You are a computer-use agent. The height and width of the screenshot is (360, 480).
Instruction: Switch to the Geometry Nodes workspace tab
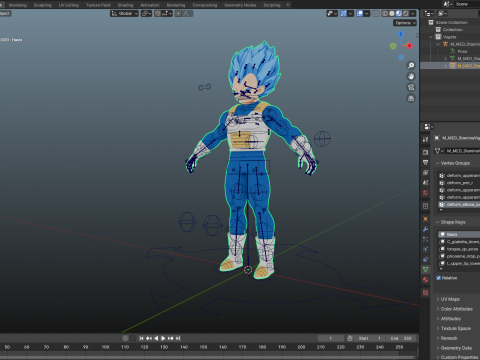240,5
